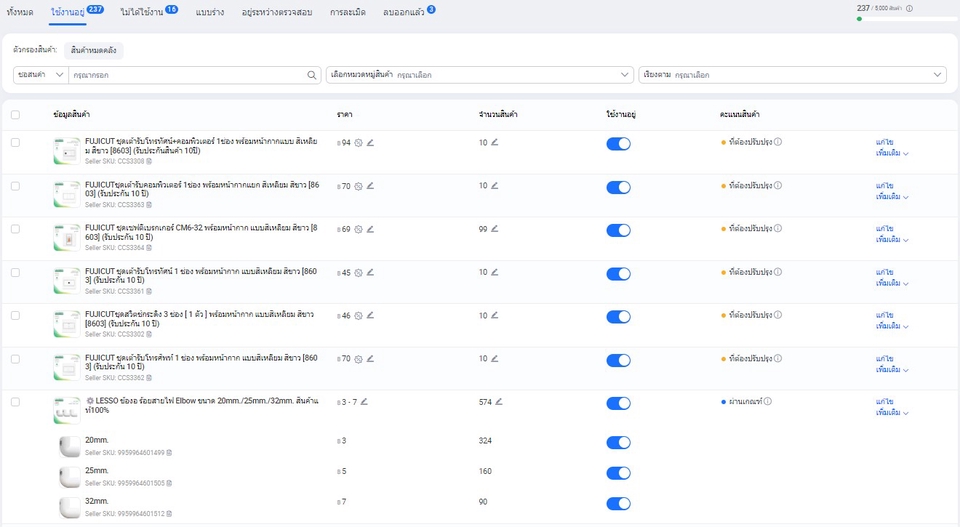Image resolution: width=960 pixels, height=527 pixels.
Task: Click แก้ไข link for SKU CCS3361
Action: point(884,272)
